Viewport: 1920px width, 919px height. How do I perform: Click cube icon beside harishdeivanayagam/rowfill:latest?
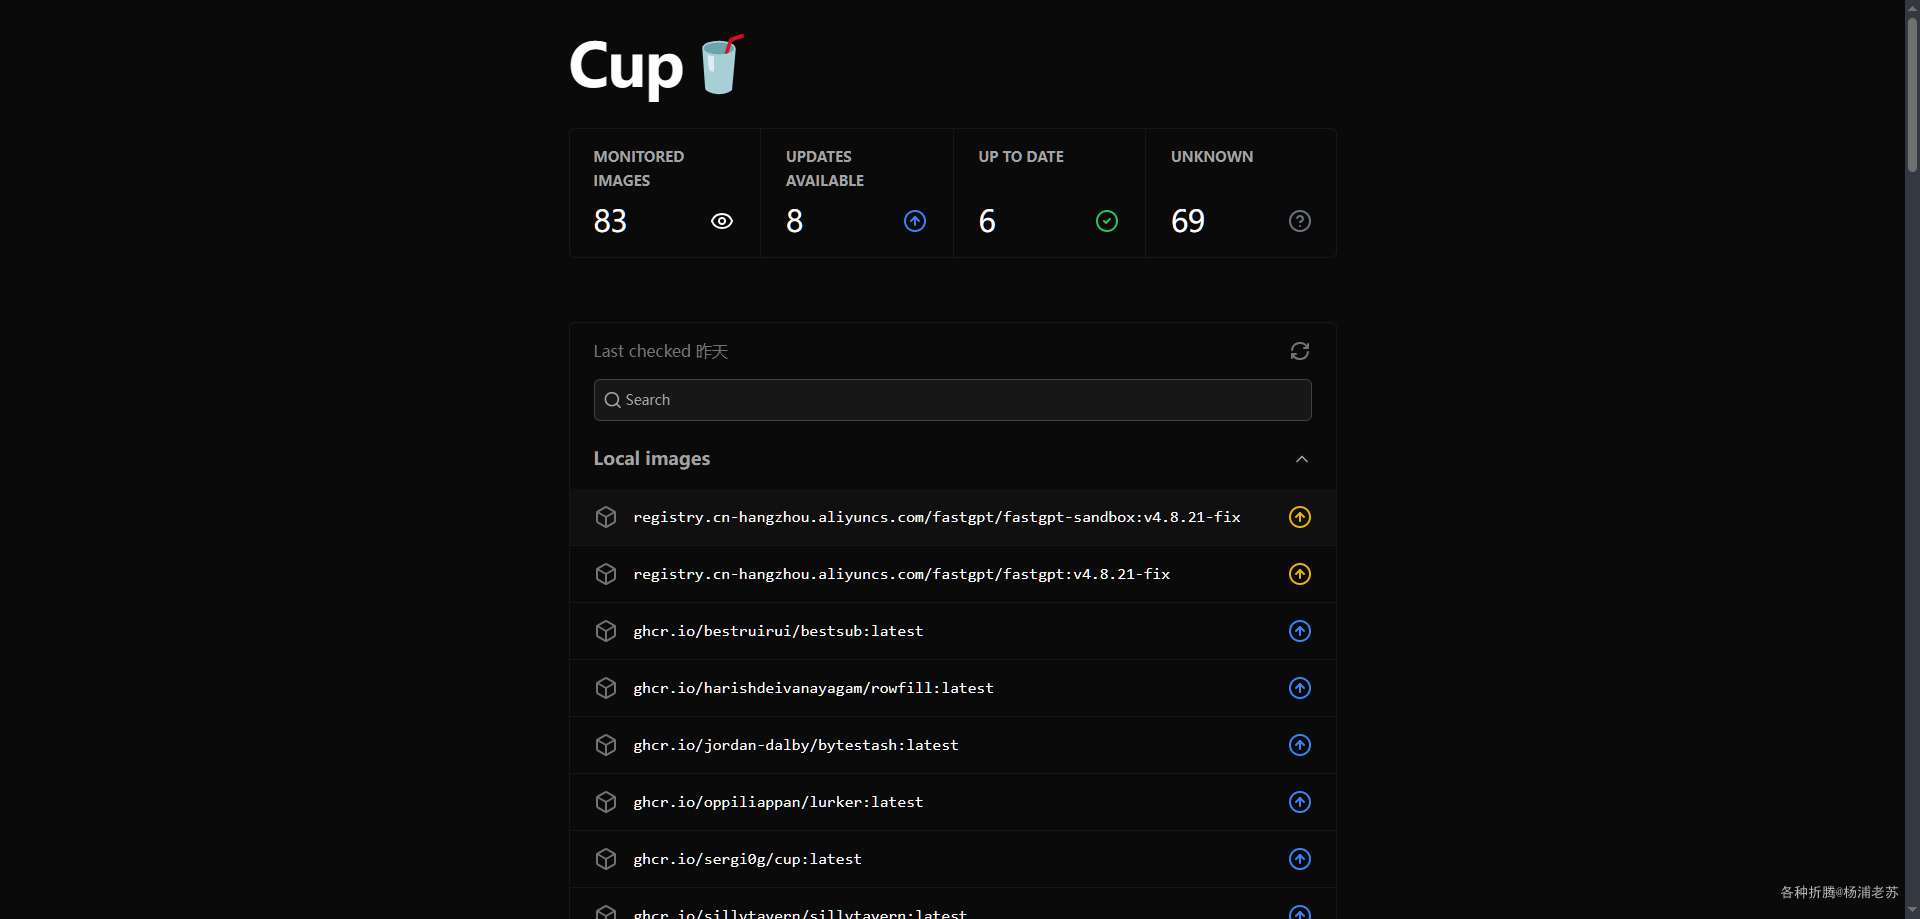tap(606, 688)
